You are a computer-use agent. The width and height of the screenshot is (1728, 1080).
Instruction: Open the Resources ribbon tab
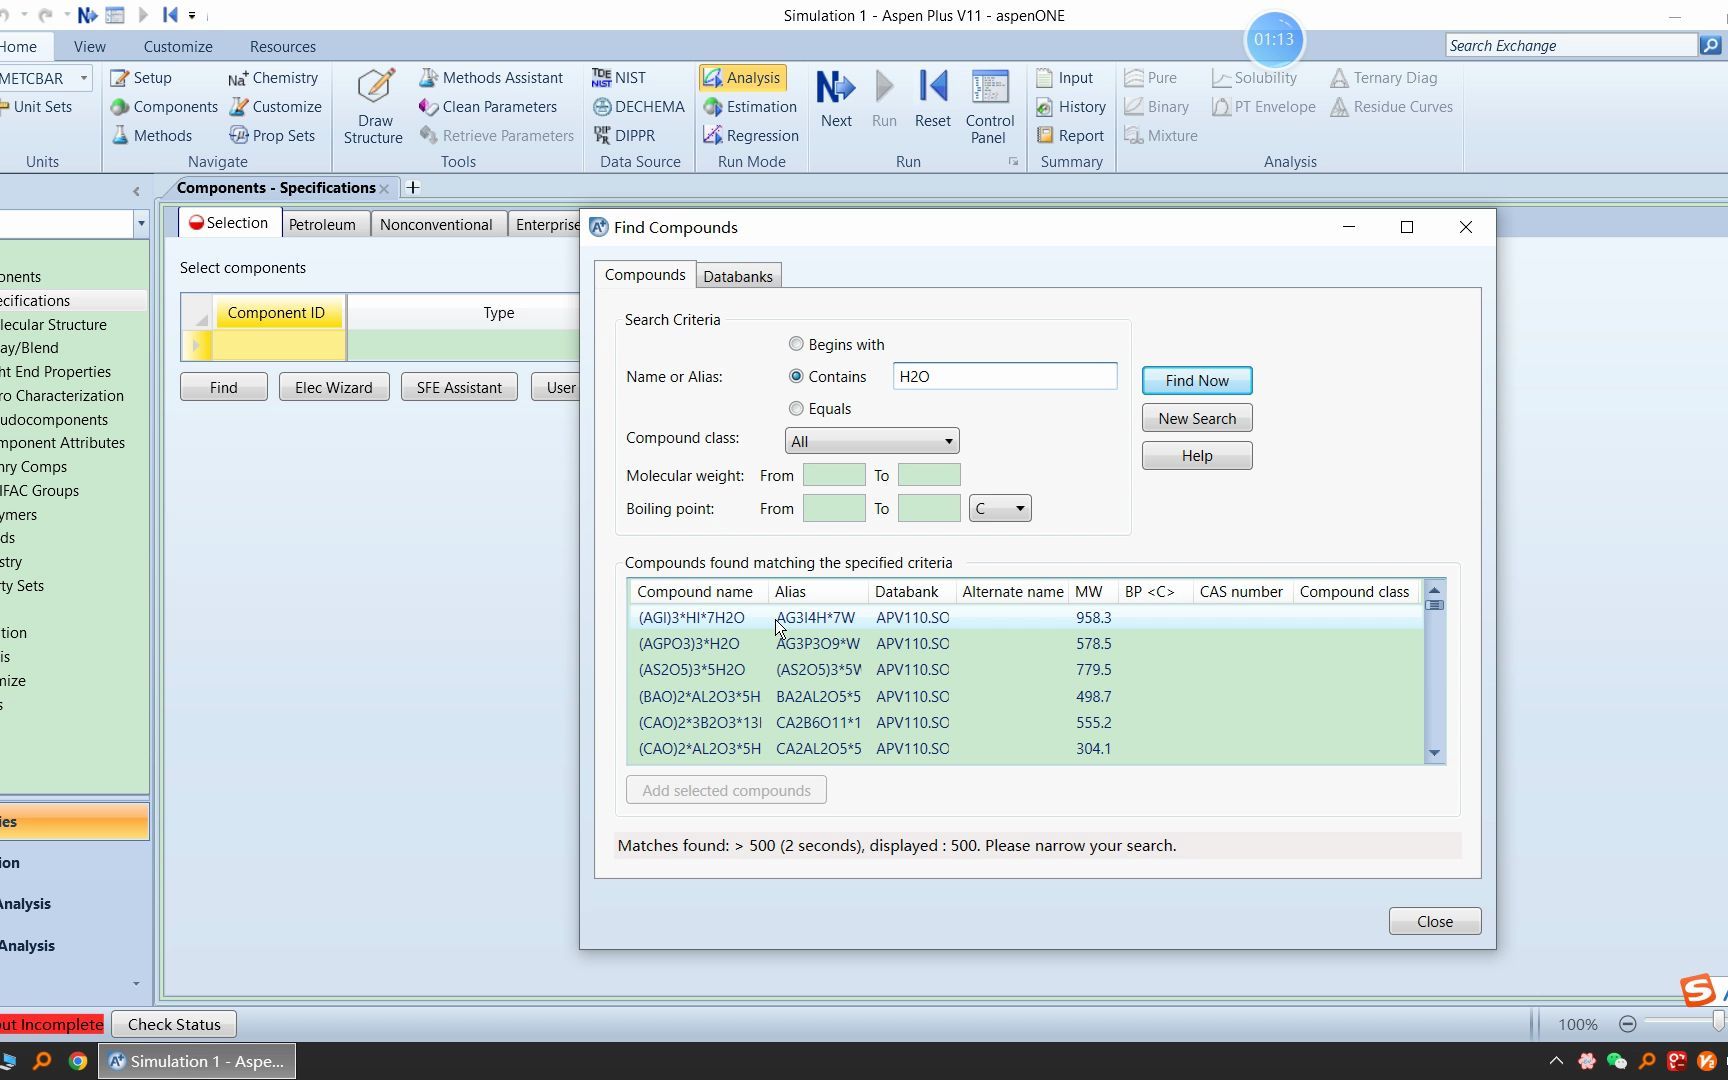point(283,46)
